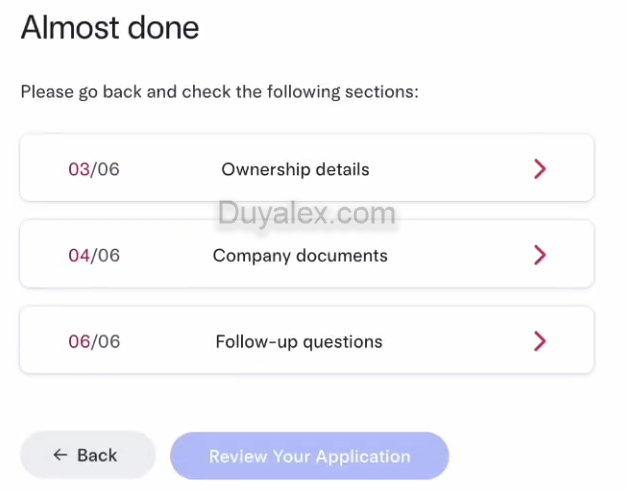This screenshot has height=490, width=627.
Task: Click the highlighted 04 in the second row
Action: coord(79,255)
